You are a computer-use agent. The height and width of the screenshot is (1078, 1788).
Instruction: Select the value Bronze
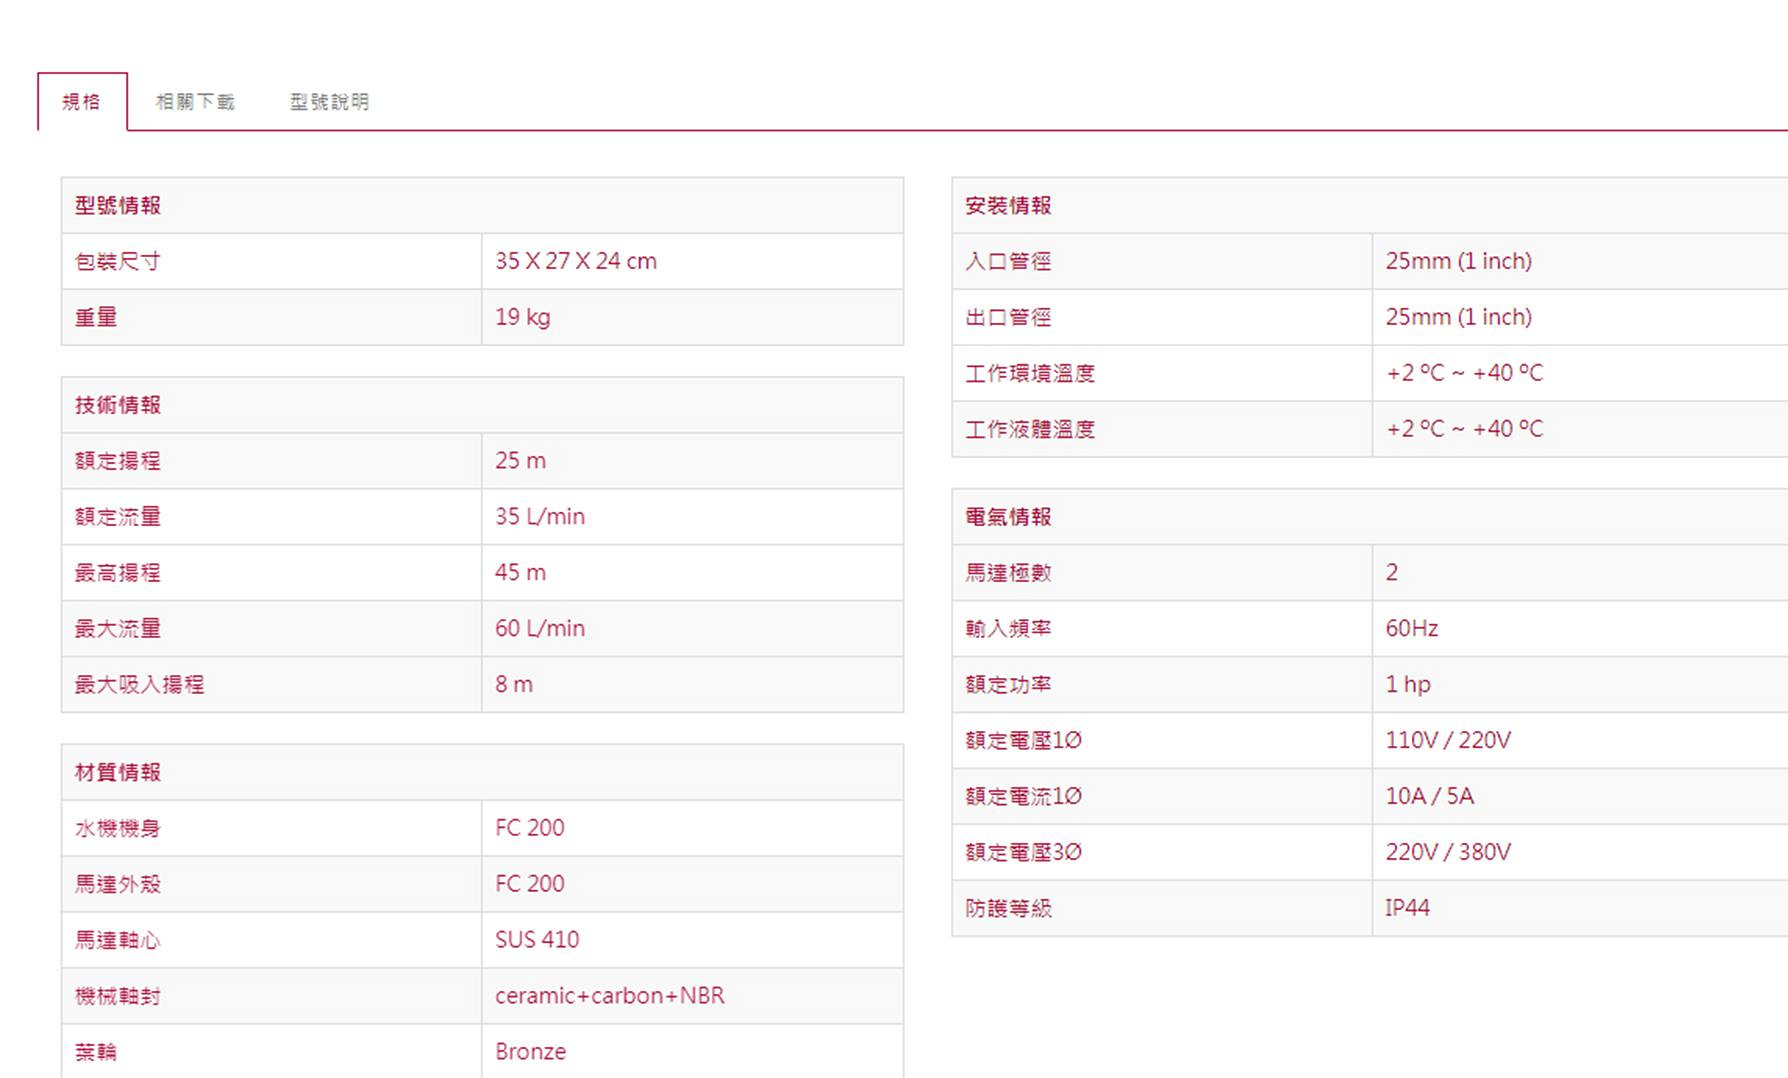[531, 1052]
